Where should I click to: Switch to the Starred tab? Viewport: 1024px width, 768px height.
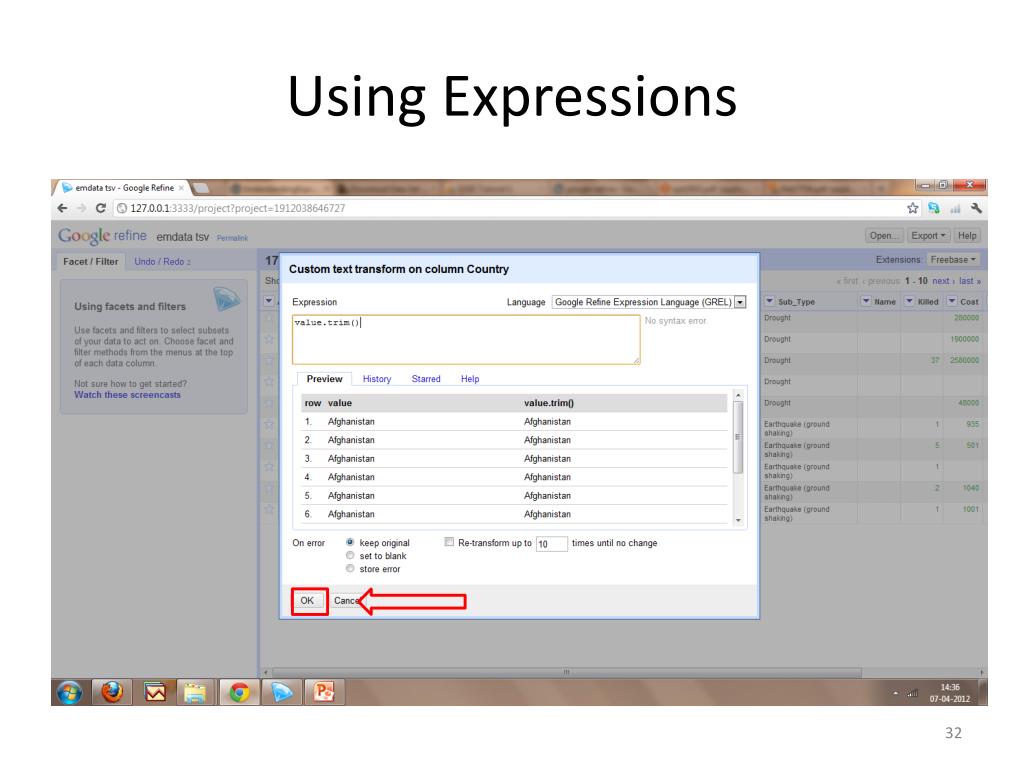pyautogui.click(x=426, y=379)
